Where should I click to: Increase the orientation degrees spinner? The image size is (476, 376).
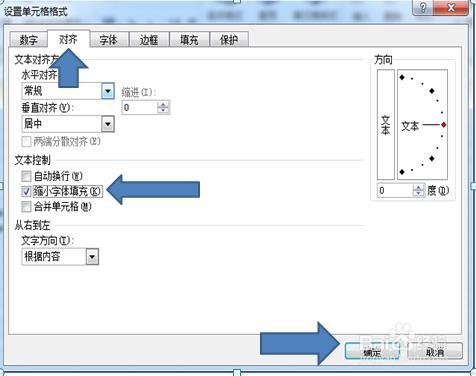(x=419, y=187)
